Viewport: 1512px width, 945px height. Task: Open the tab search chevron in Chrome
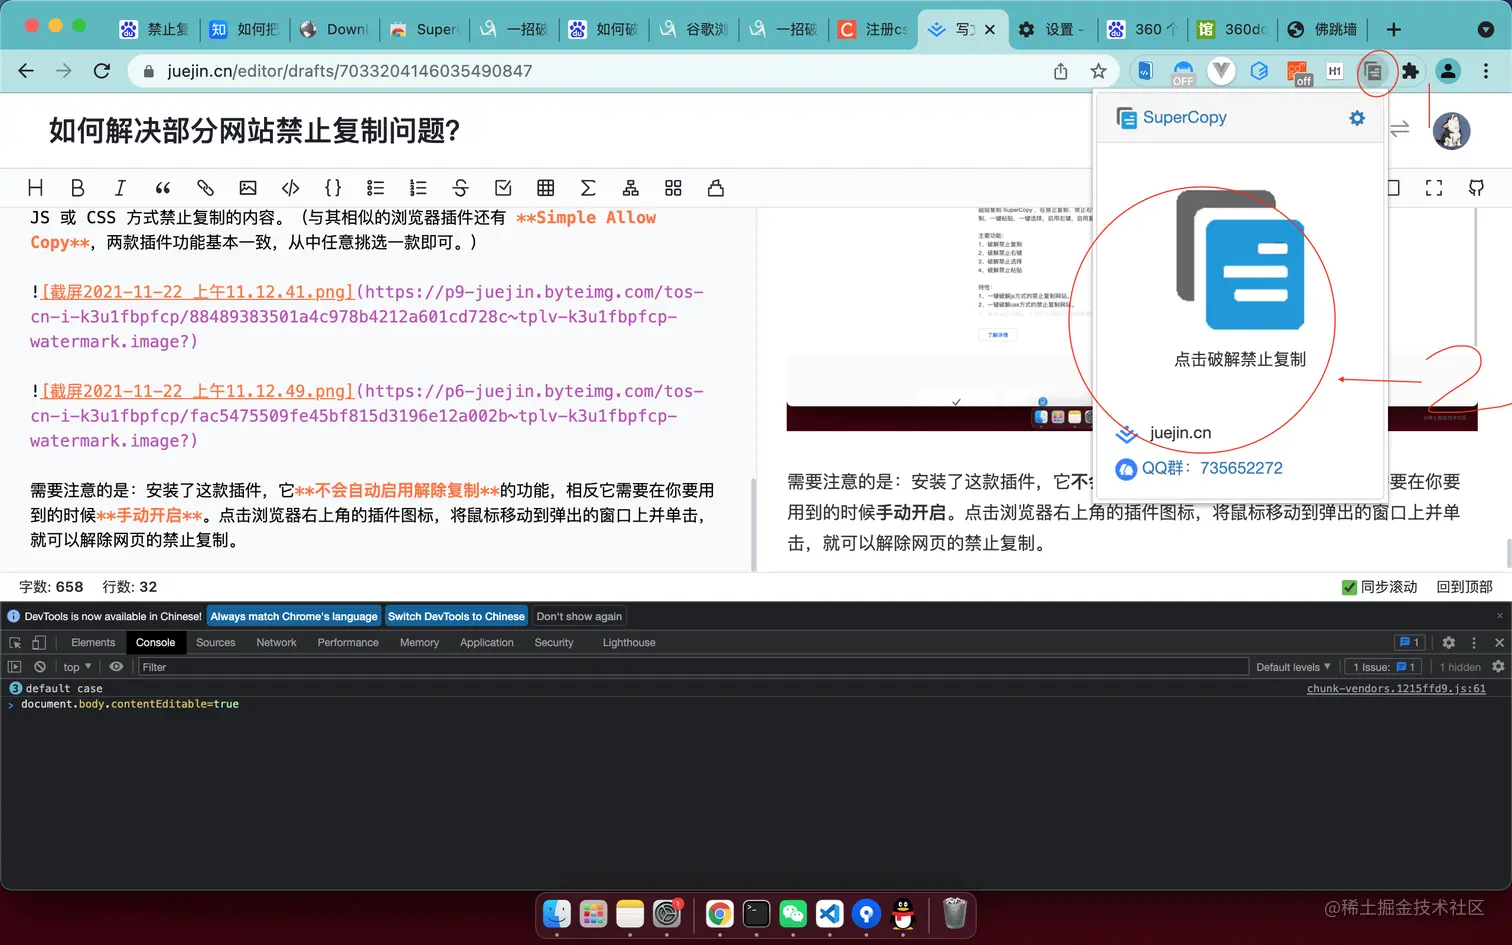coord(1487,29)
